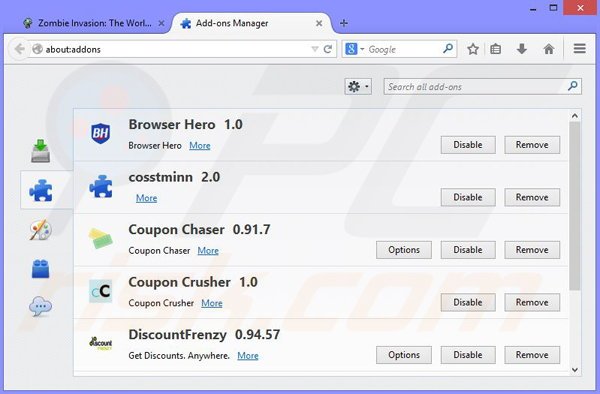Maximize the Firefox window
Viewport: 600px width, 394px height.
tap(553, 8)
